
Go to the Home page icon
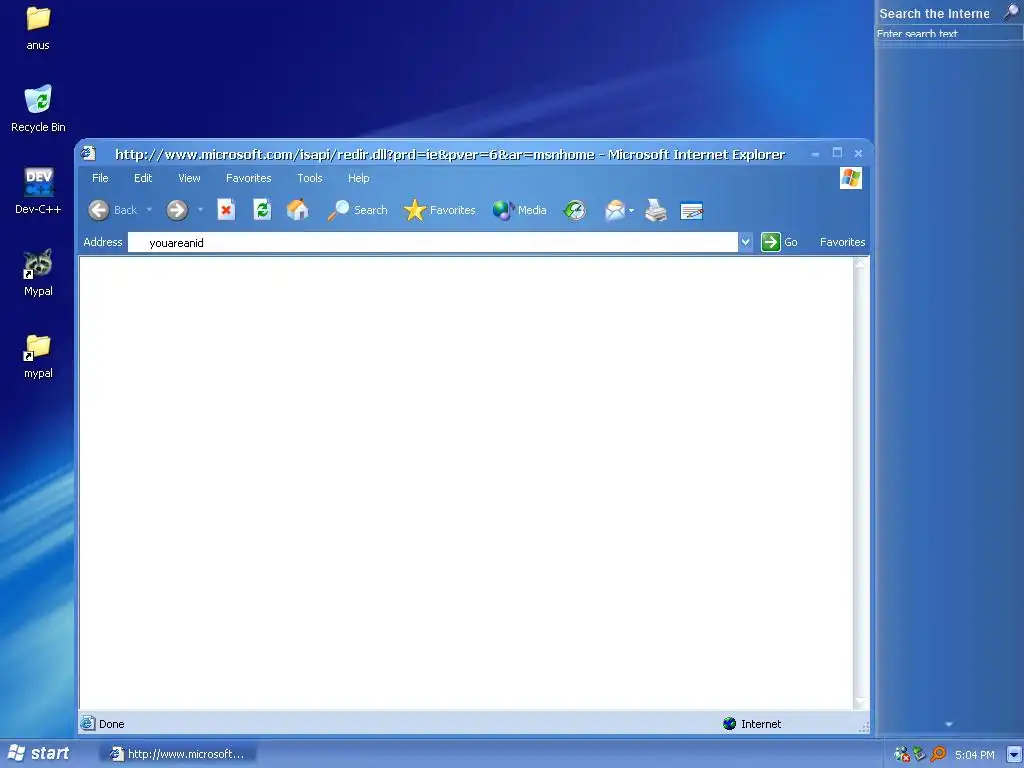[x=298, y=210]
